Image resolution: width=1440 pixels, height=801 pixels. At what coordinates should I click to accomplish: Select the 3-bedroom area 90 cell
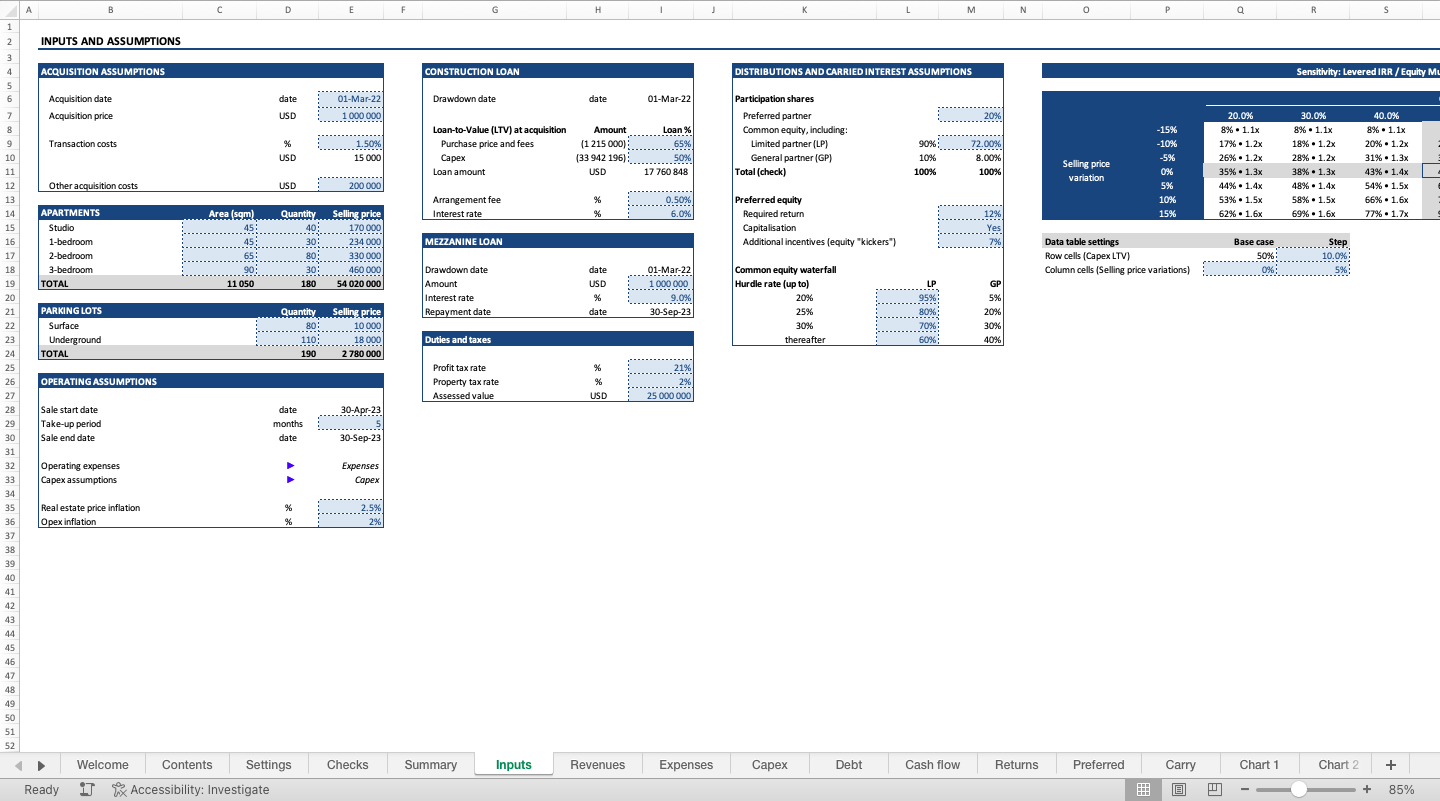[220, 270]
